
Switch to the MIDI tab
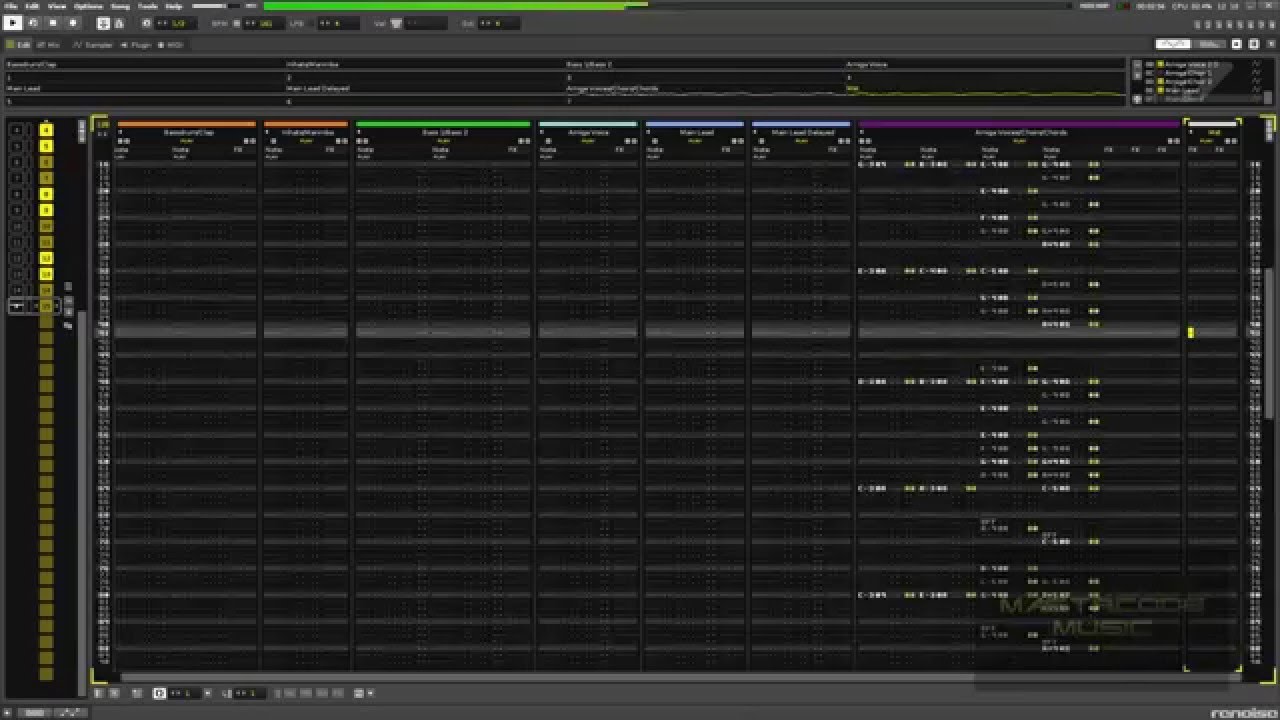[x=170, y=45]
